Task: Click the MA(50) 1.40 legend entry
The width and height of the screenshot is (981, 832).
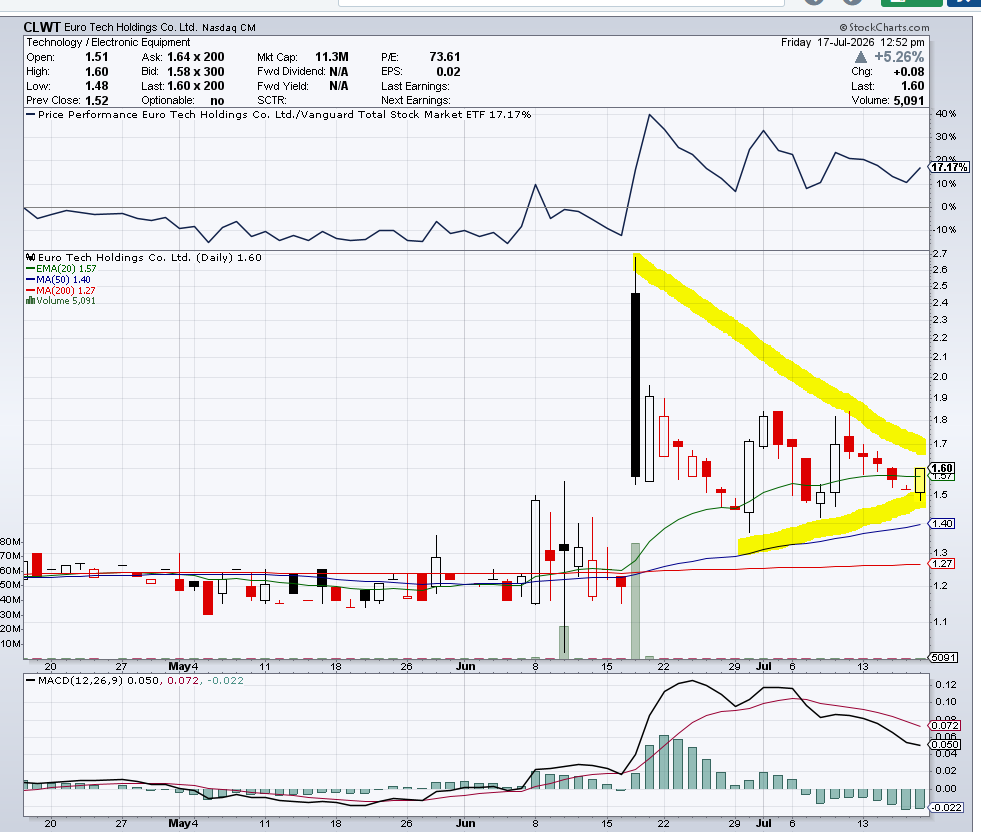Action: pyautogui.click(x=58, y=280)
